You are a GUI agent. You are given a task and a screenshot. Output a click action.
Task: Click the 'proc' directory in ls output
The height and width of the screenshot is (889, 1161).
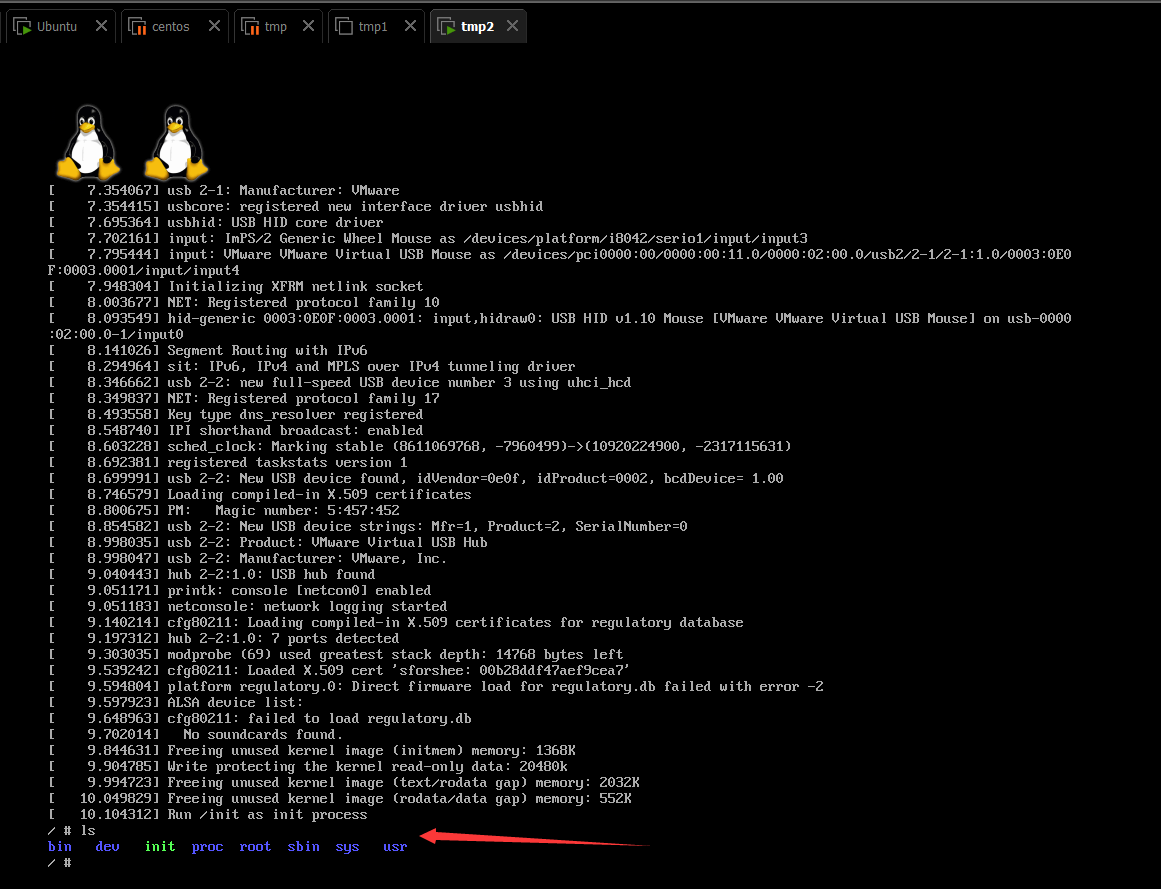207,847
